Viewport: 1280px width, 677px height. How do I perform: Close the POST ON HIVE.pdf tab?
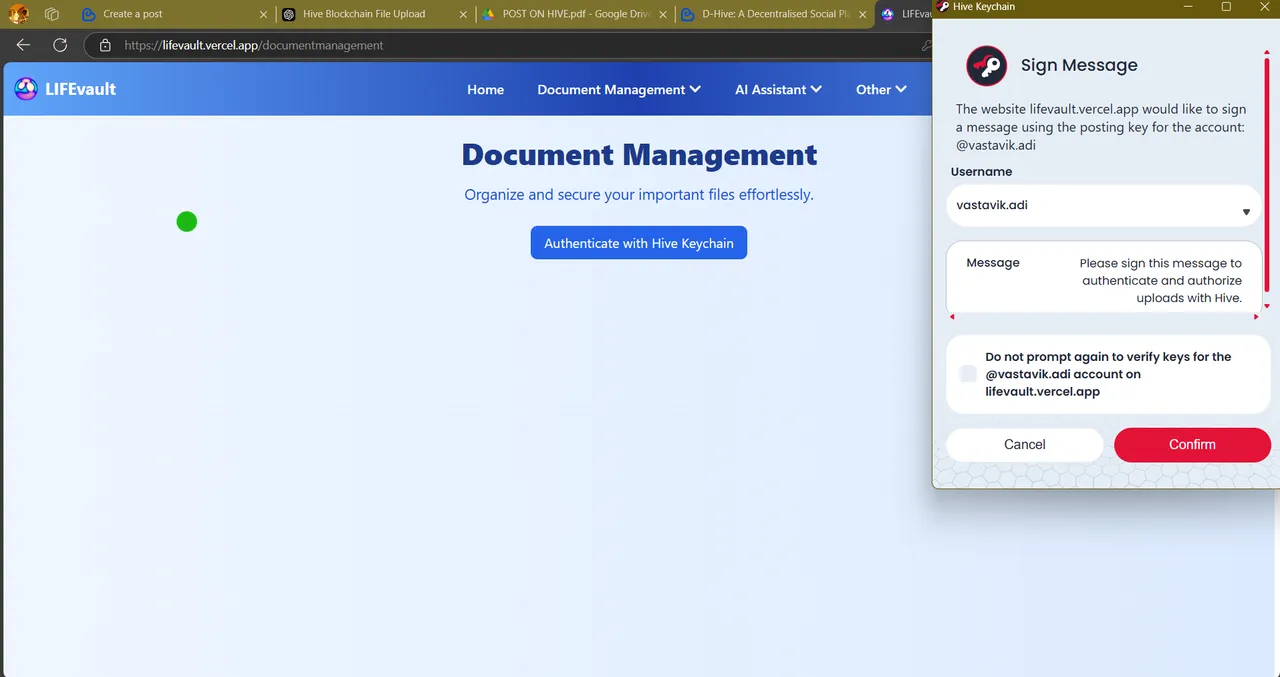point(662,14)
